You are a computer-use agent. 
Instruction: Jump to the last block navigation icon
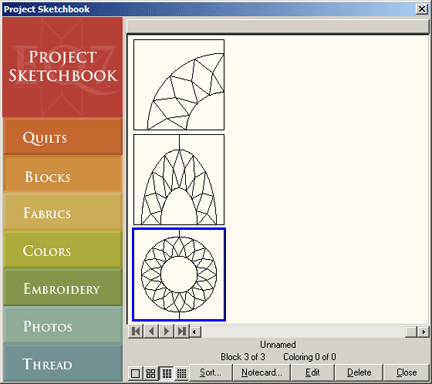182,331
